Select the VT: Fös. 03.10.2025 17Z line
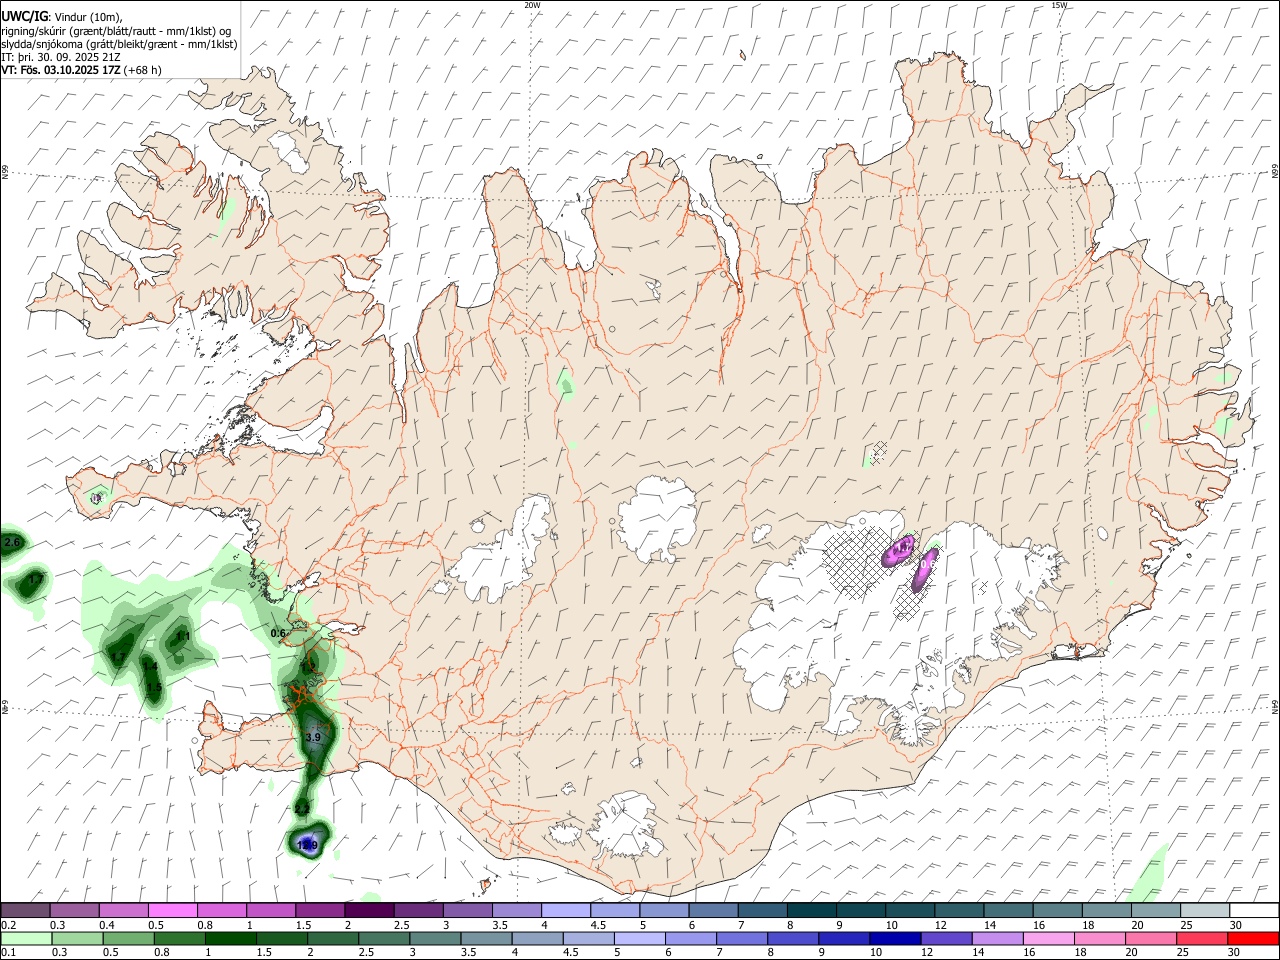Screen dimensions: 1280x960 point(60,70)
